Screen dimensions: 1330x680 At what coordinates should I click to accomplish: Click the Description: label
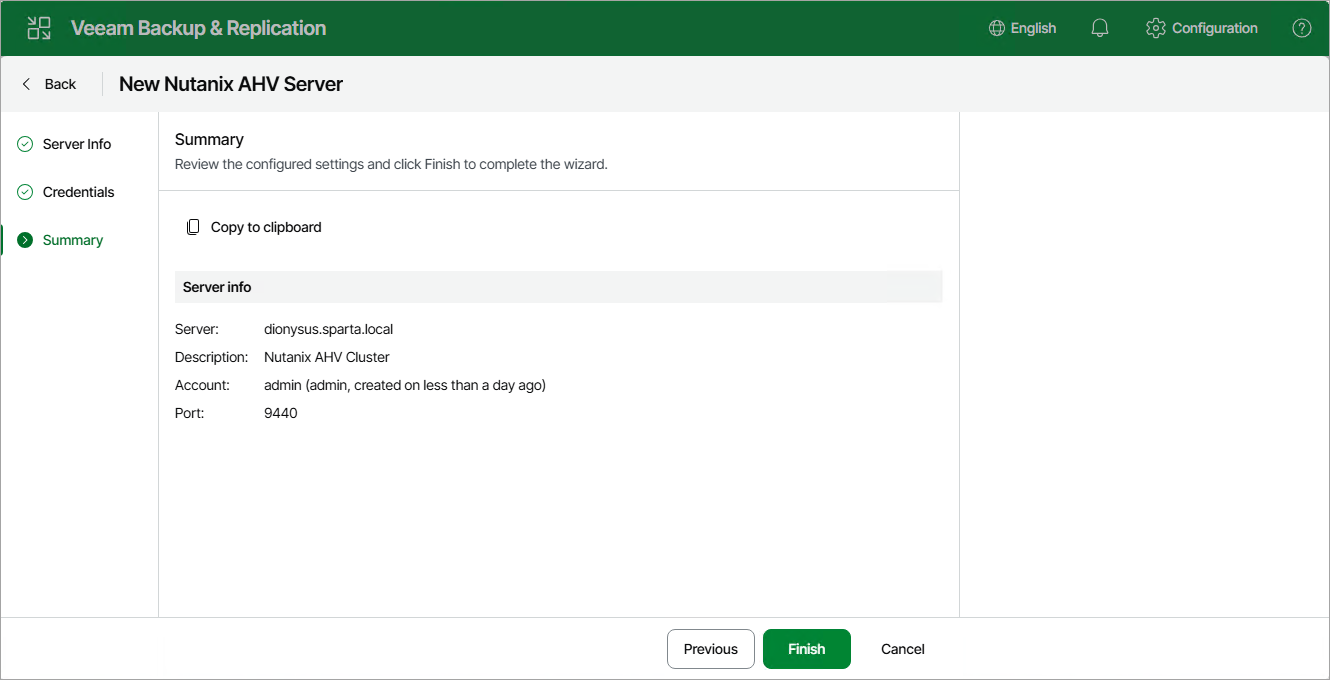tap(211, 357)
